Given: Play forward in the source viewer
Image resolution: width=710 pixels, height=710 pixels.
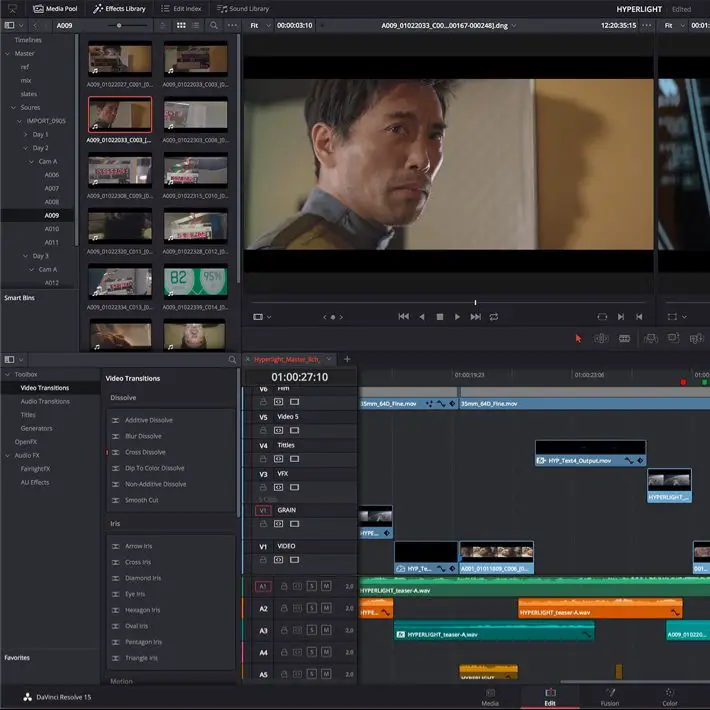Looking at the screenshot, I should 457,317.
